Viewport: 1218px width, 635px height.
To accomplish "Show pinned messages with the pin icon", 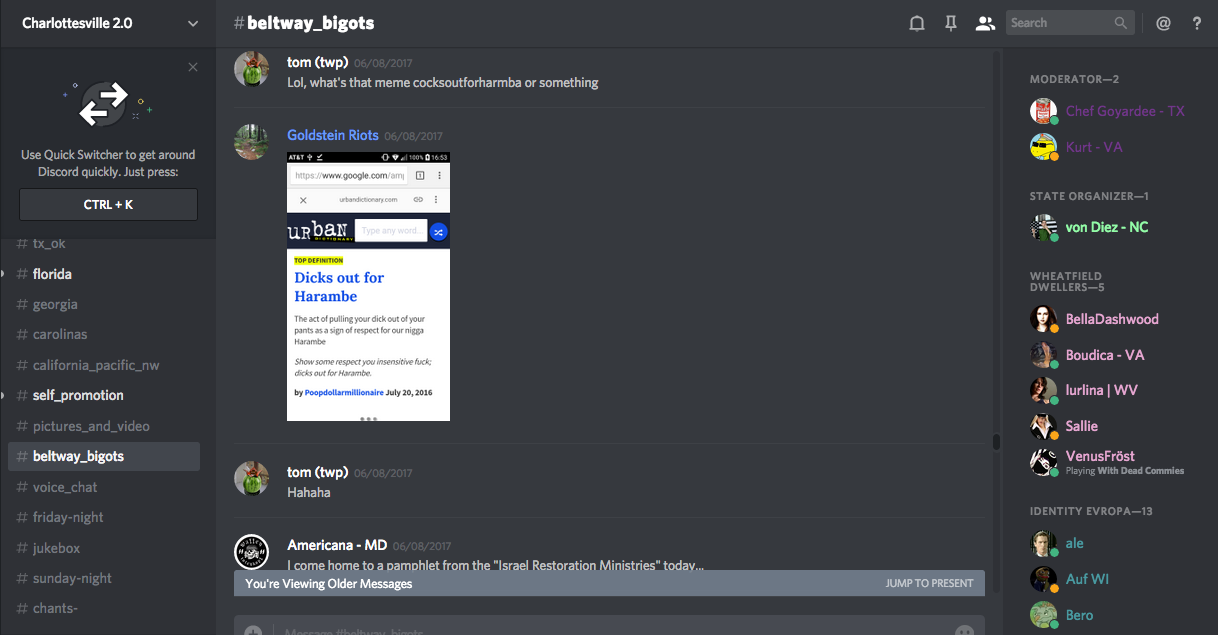I will click(950, 23).
